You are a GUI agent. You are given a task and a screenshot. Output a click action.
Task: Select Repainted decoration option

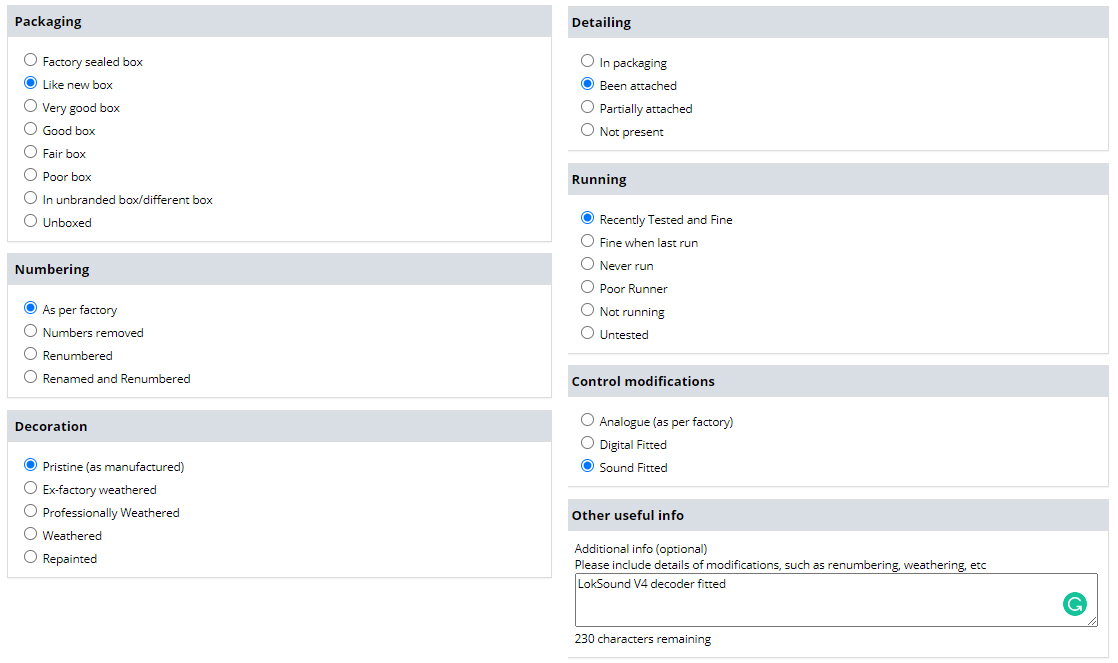(x=31, y=558)
